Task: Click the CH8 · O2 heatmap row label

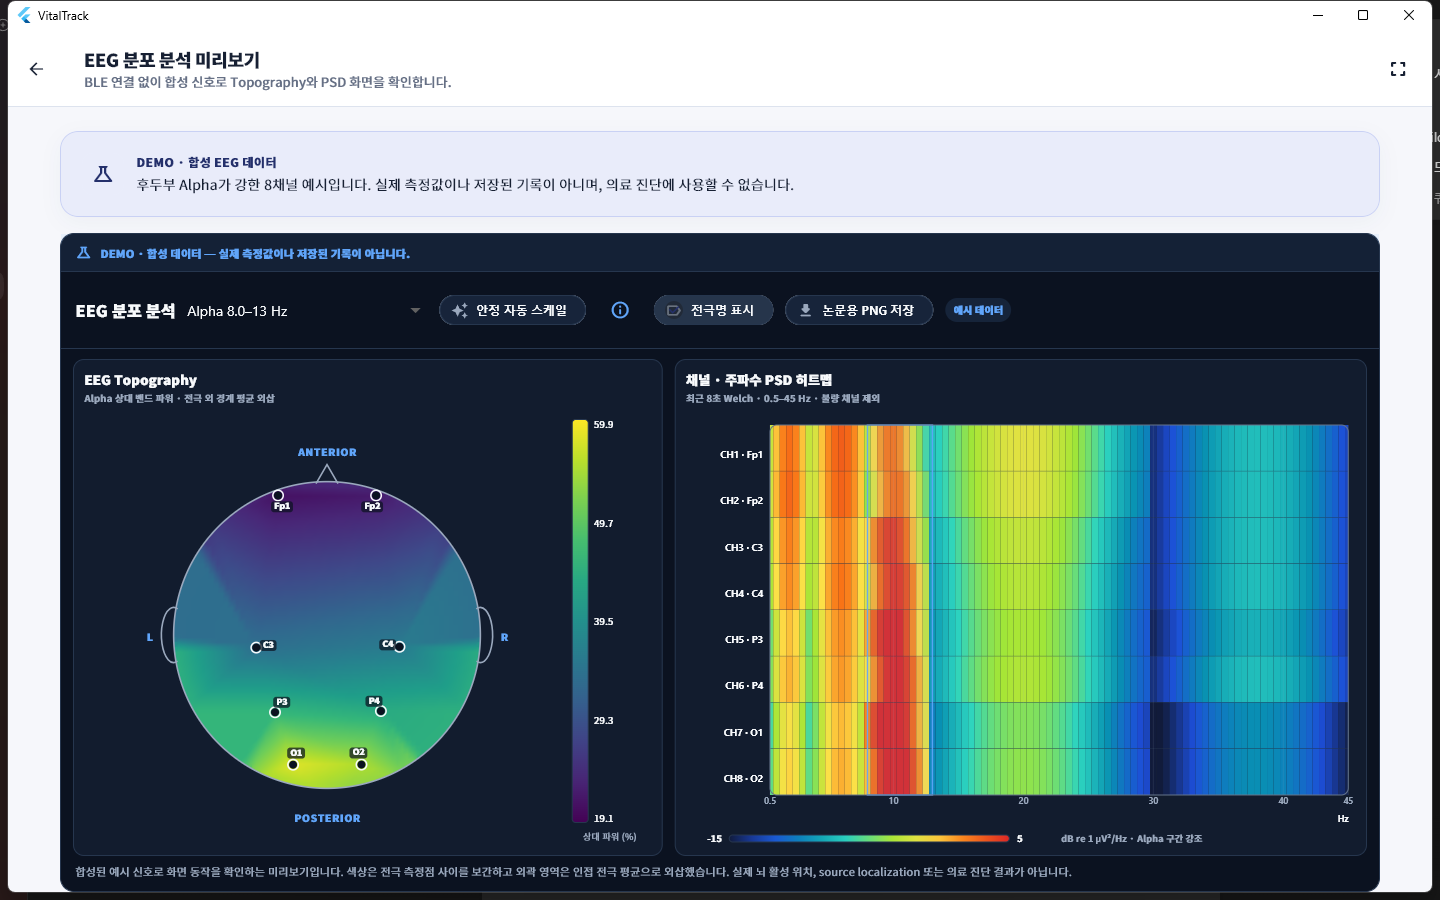Action: 743,779
